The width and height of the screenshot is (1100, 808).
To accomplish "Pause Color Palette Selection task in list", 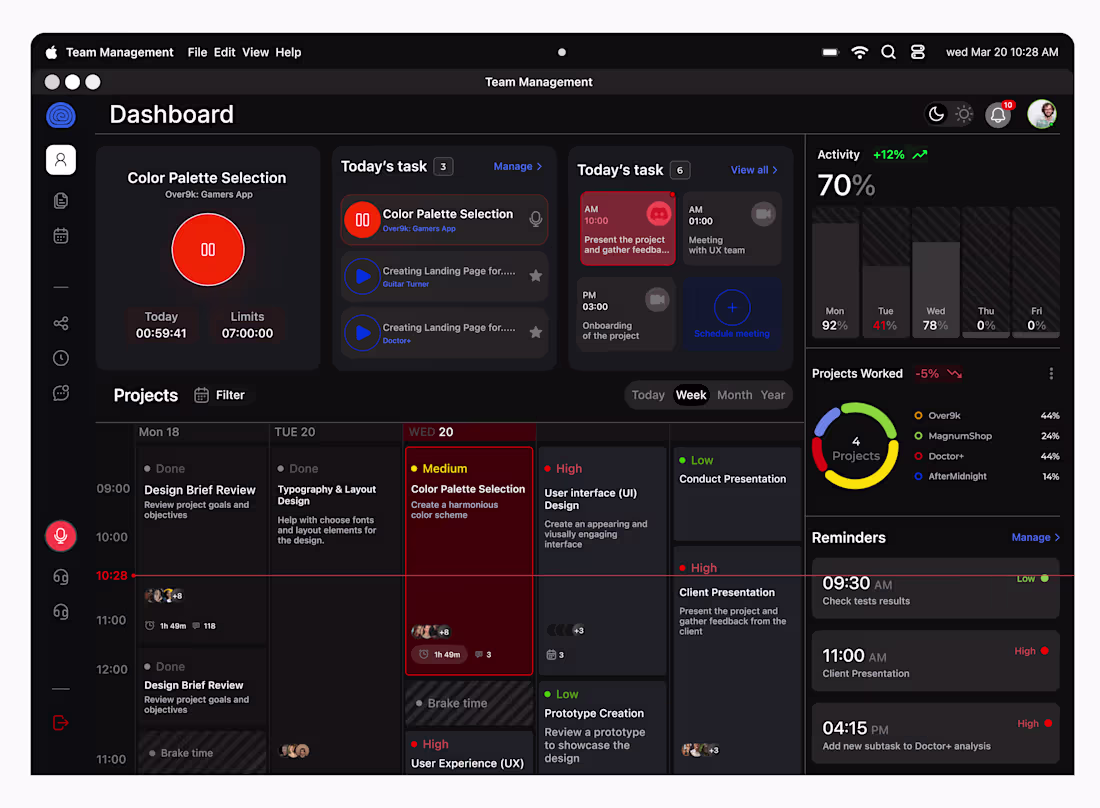I will pos(362,220).
